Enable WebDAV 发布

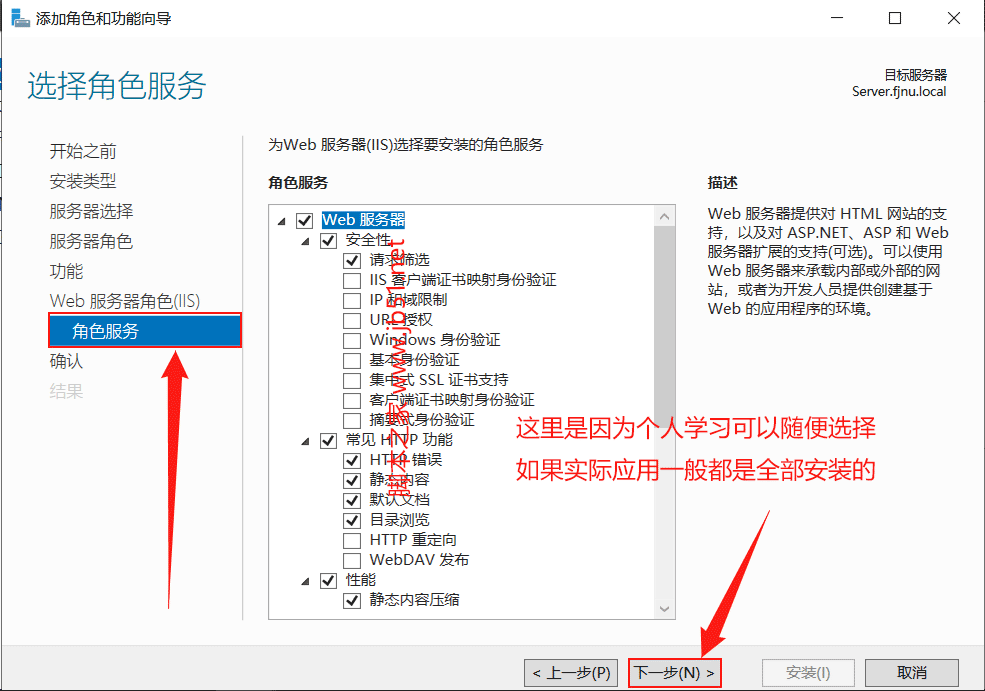[352, 560]
